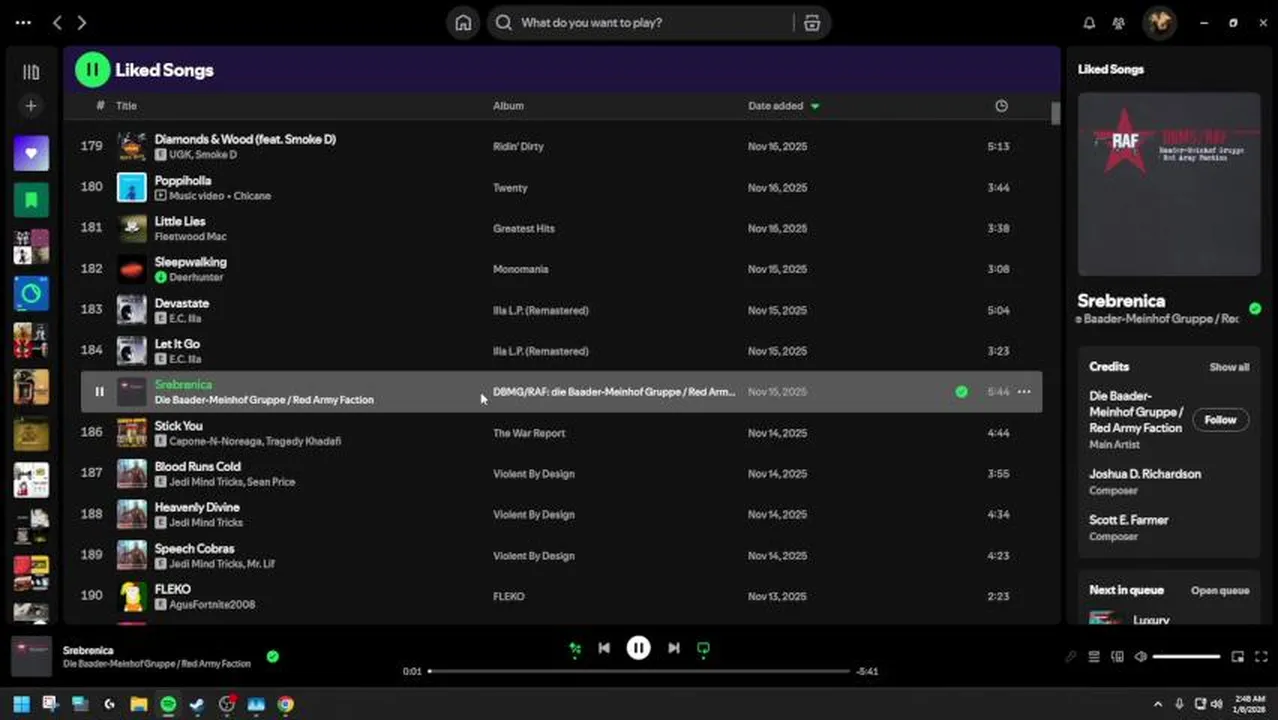Screen dimensions: 1278x720
Task: Open the user profile avatar menu
Action: coord(1160,22)
